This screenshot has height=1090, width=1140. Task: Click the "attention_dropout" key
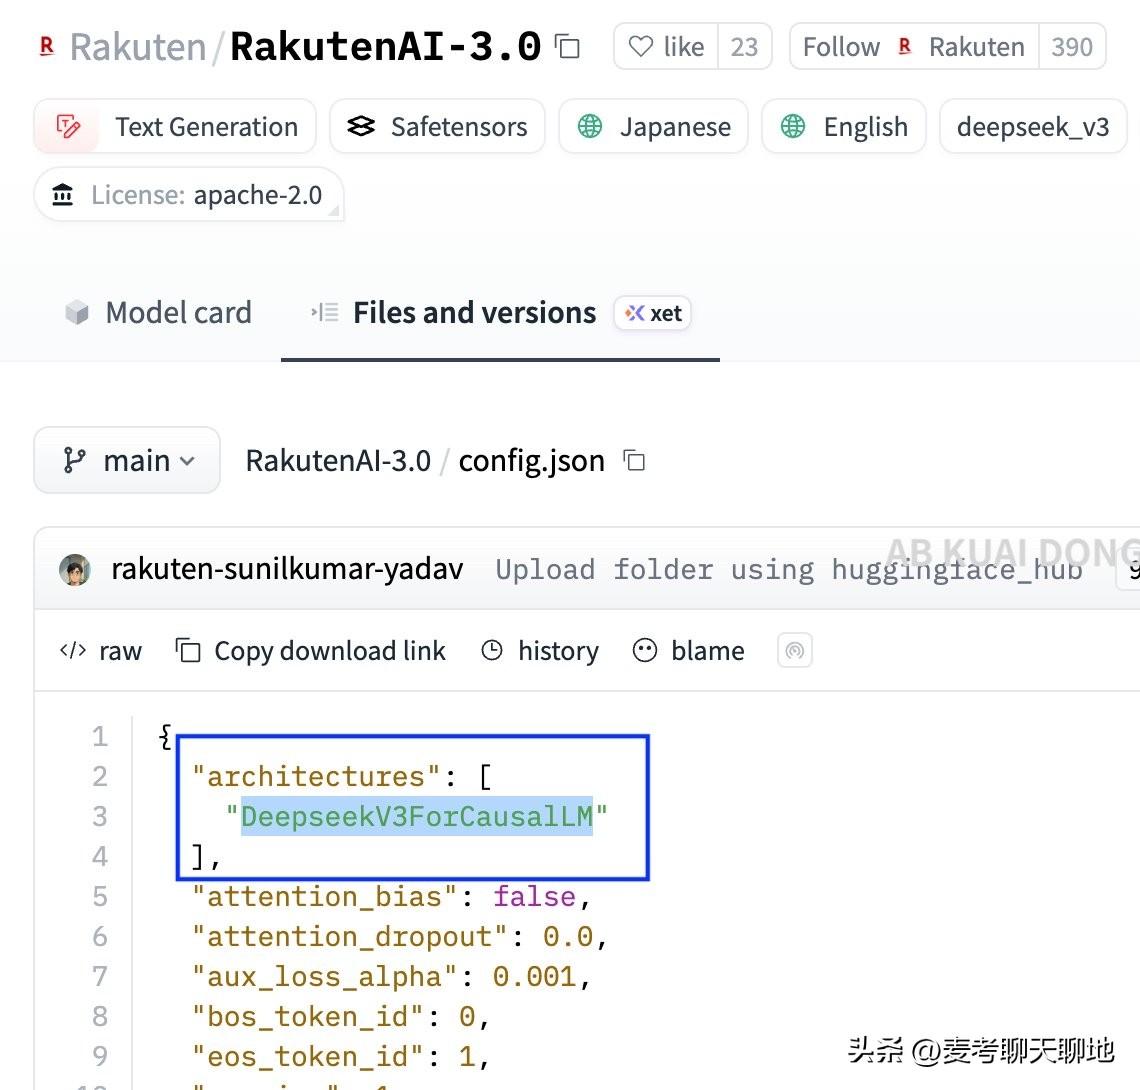(x=350, y=937)
